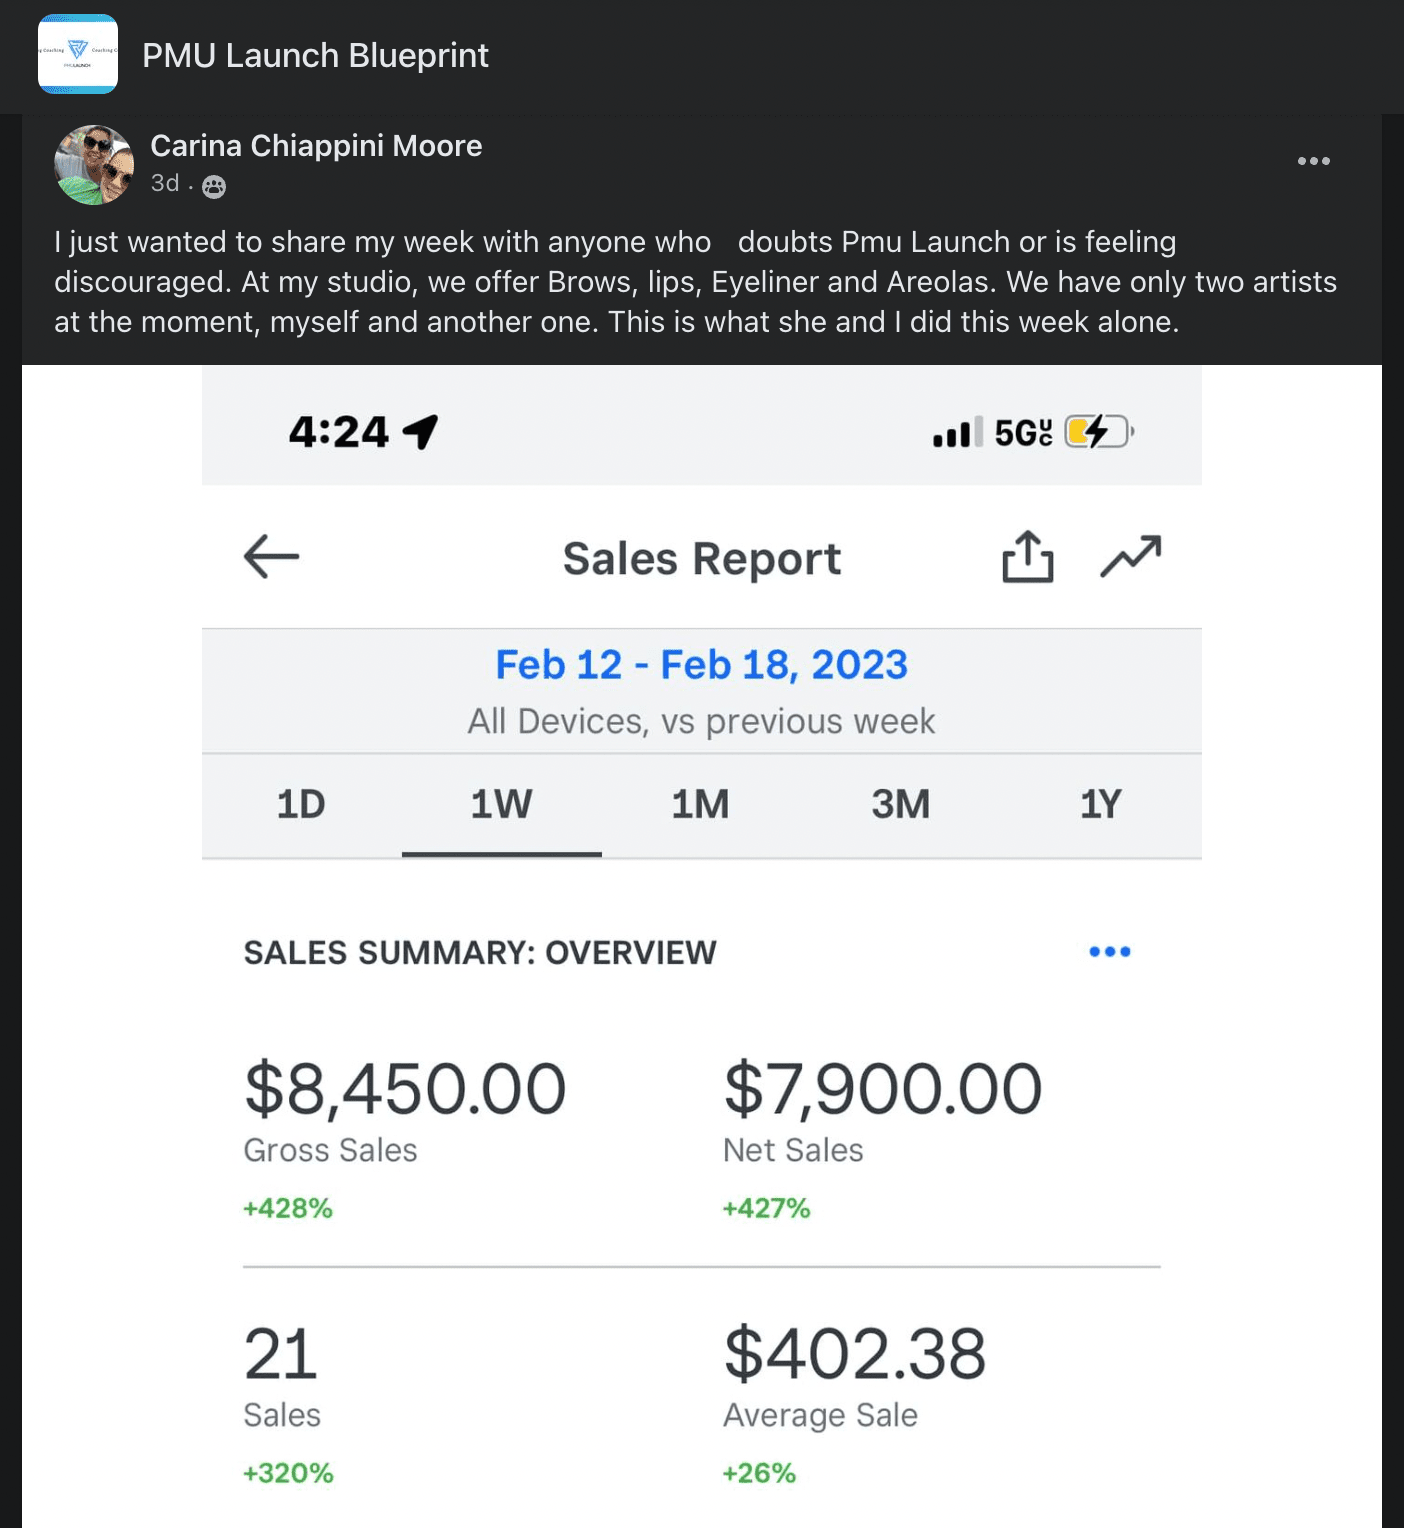1404x1528 pixels.
Task: Open Carina Chiappini Moore's profile name
Action: [x=316, y=146]
